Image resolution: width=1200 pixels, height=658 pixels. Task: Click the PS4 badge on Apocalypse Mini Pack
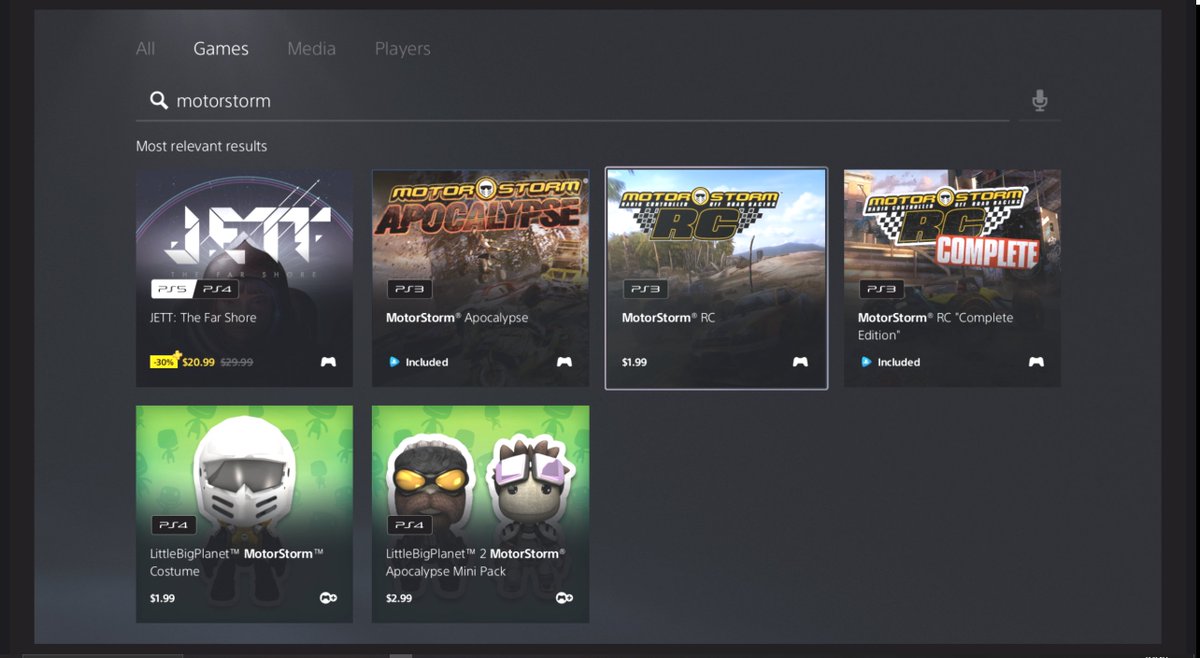point(409,525)
